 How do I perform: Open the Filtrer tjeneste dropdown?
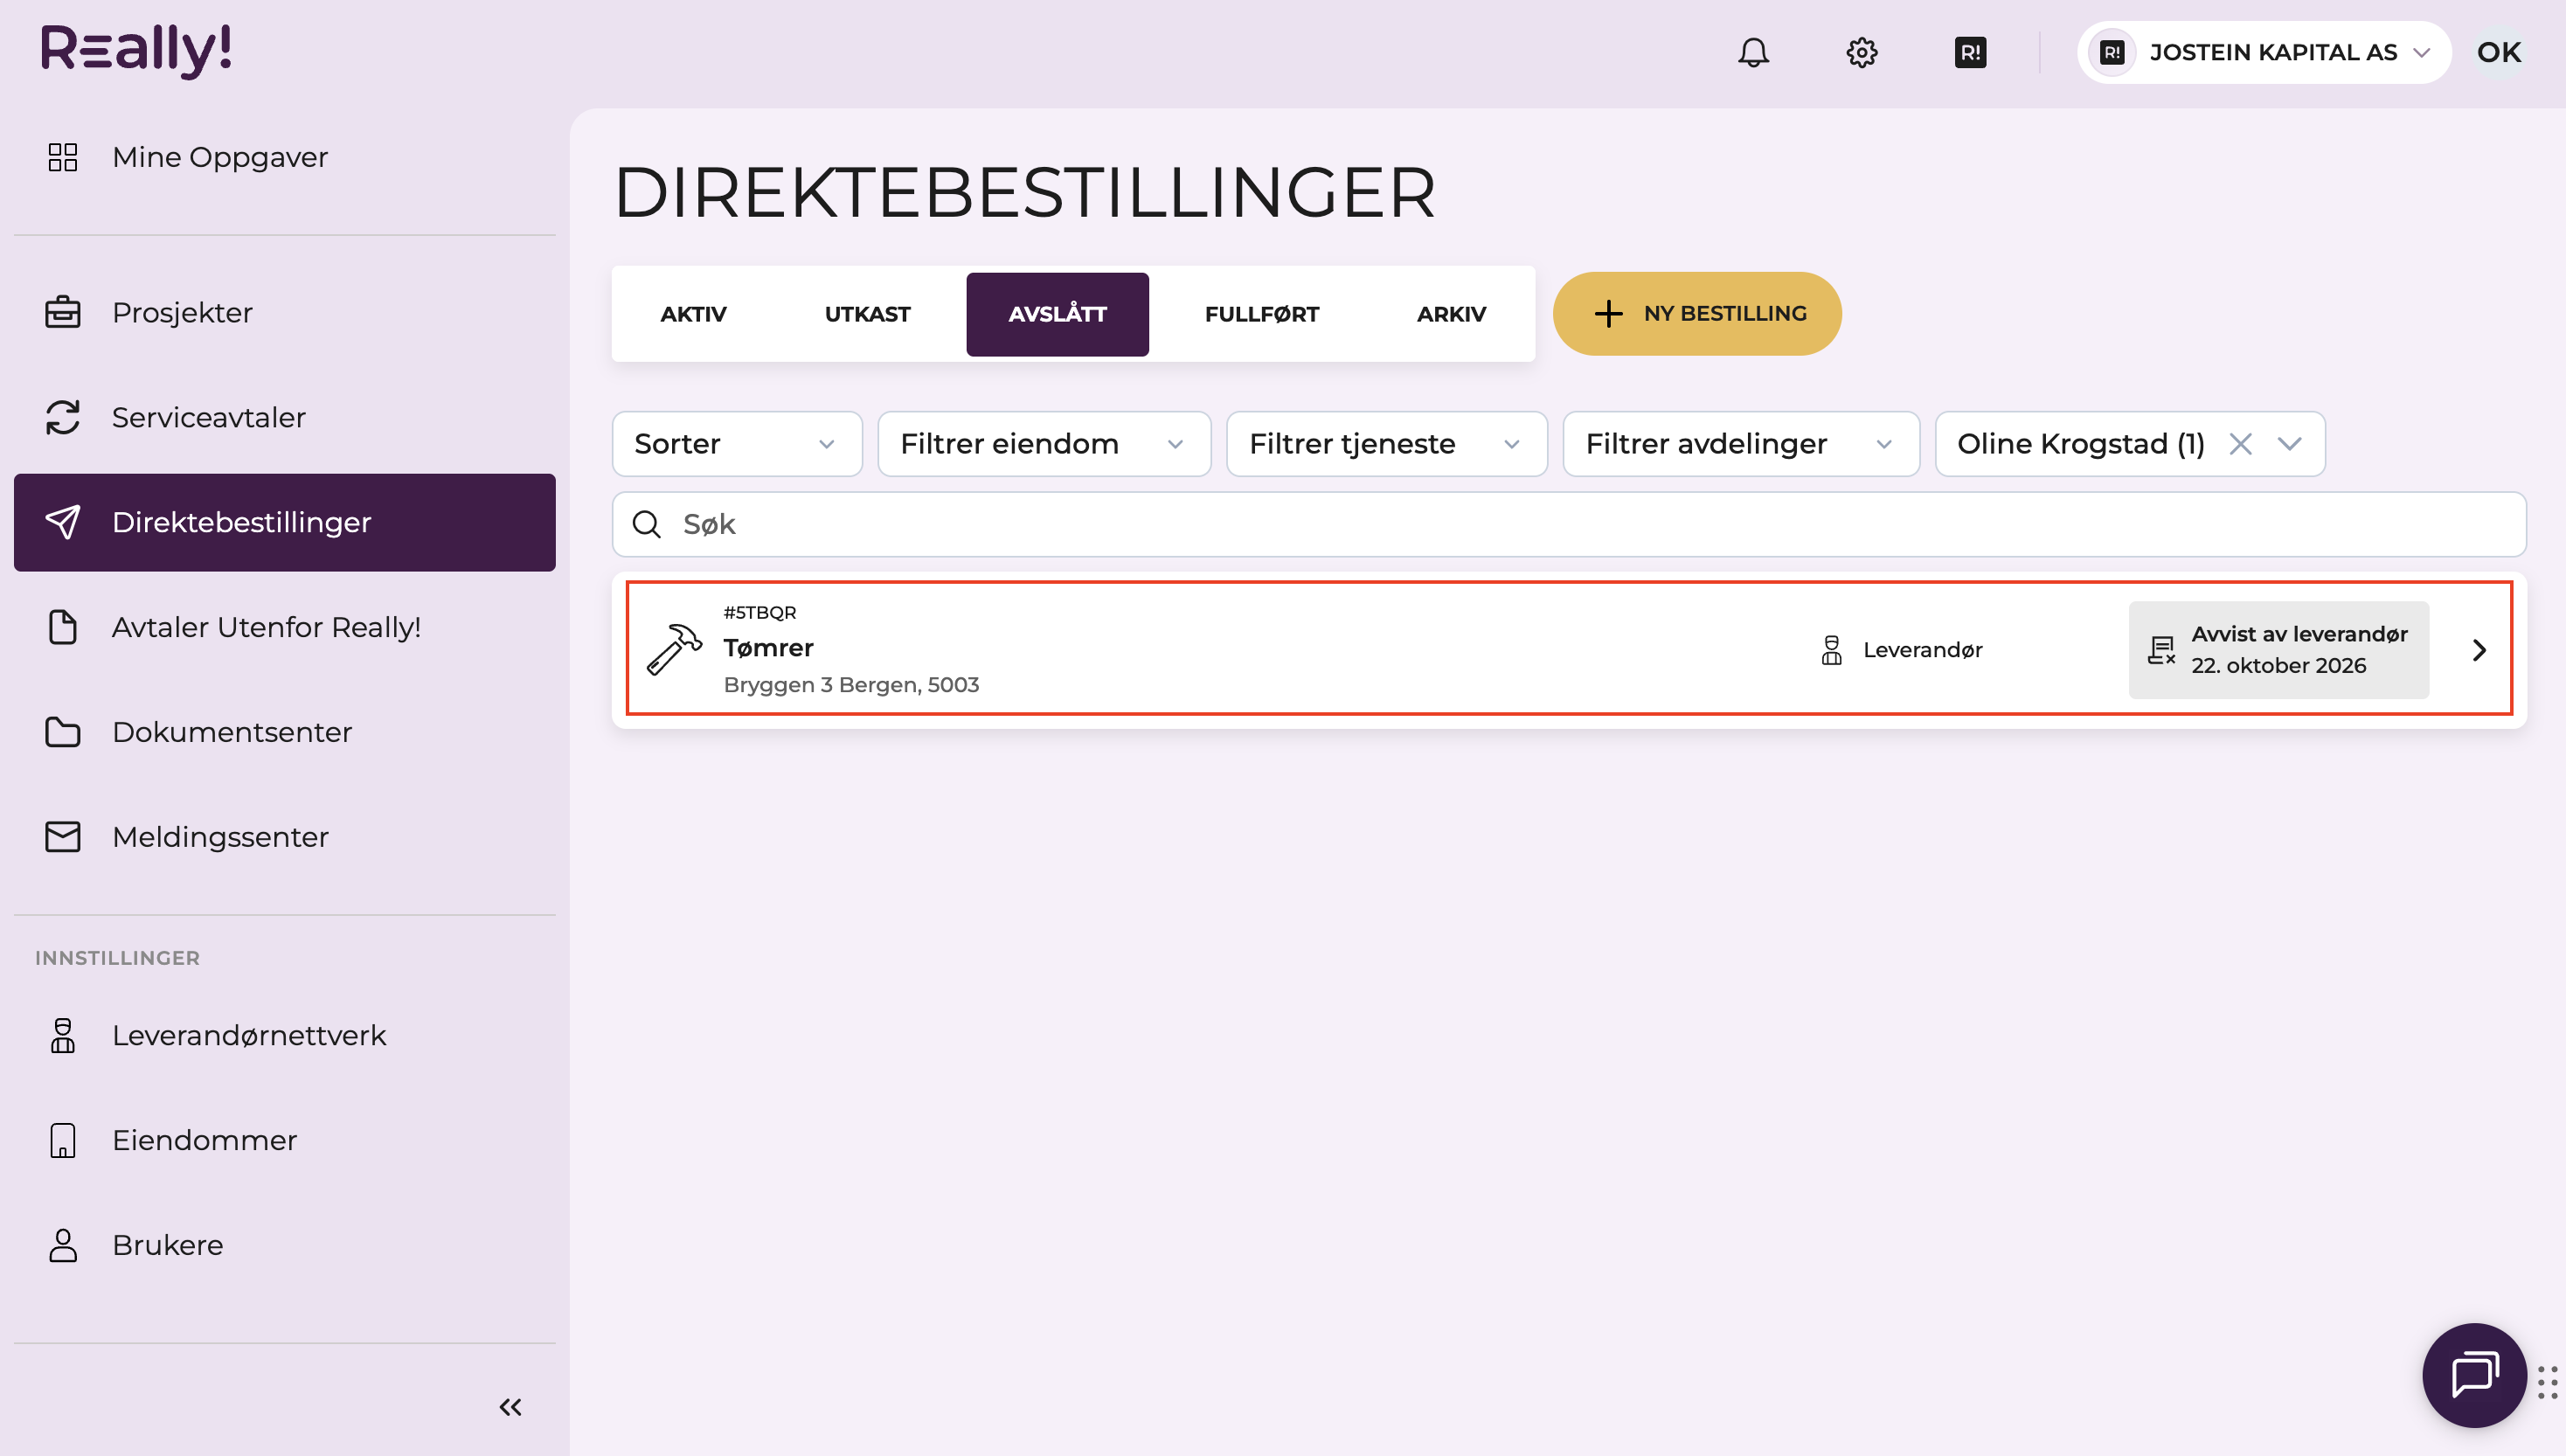(1386, 444)
